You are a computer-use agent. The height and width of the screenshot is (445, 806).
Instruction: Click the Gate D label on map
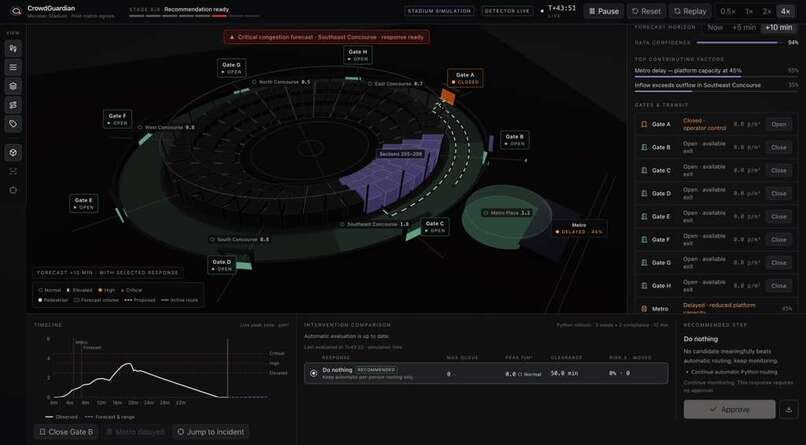click(222, 265)
